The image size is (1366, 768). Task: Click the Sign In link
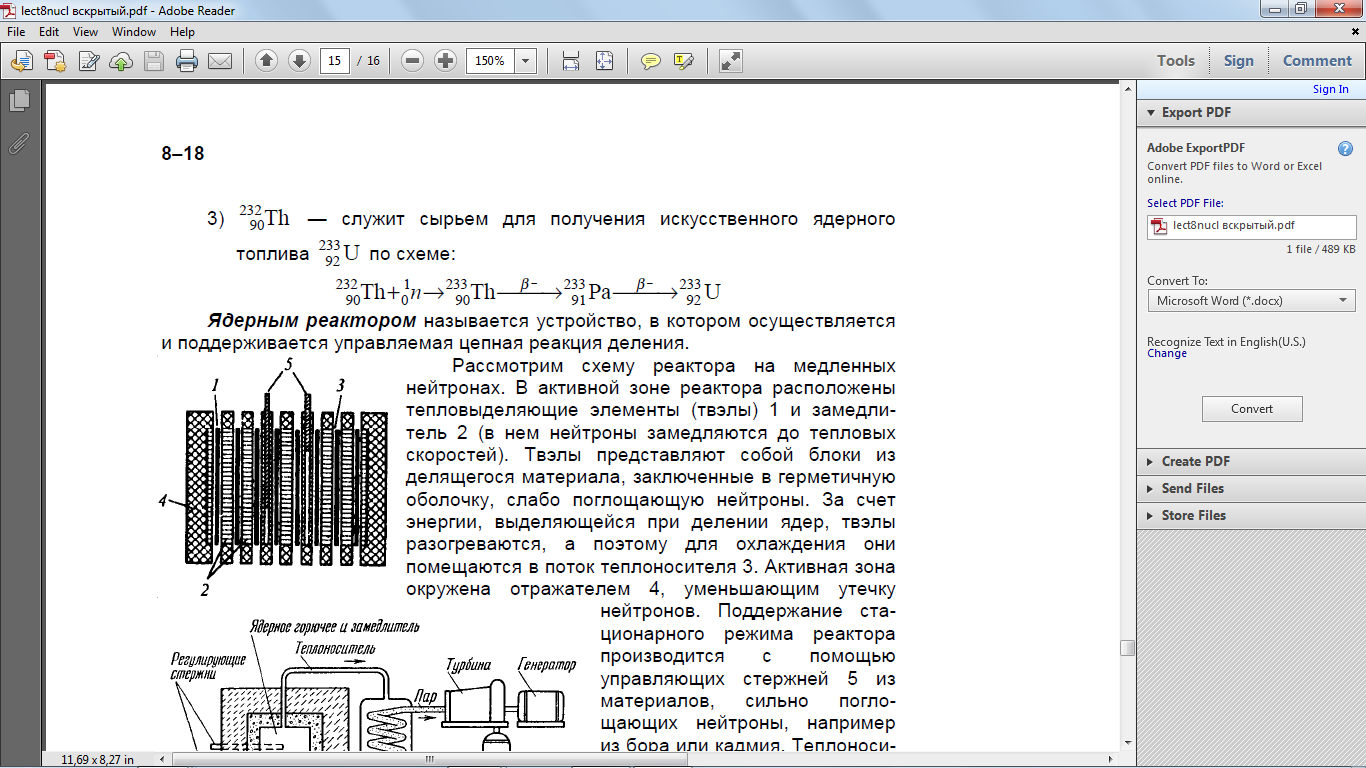point(1330,89)
